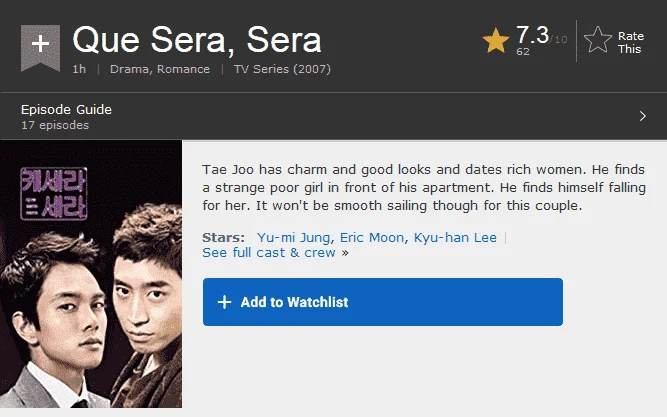667x417 pixels.
Task: Click the Add to Watchlist button
Action: coord(383,302)
